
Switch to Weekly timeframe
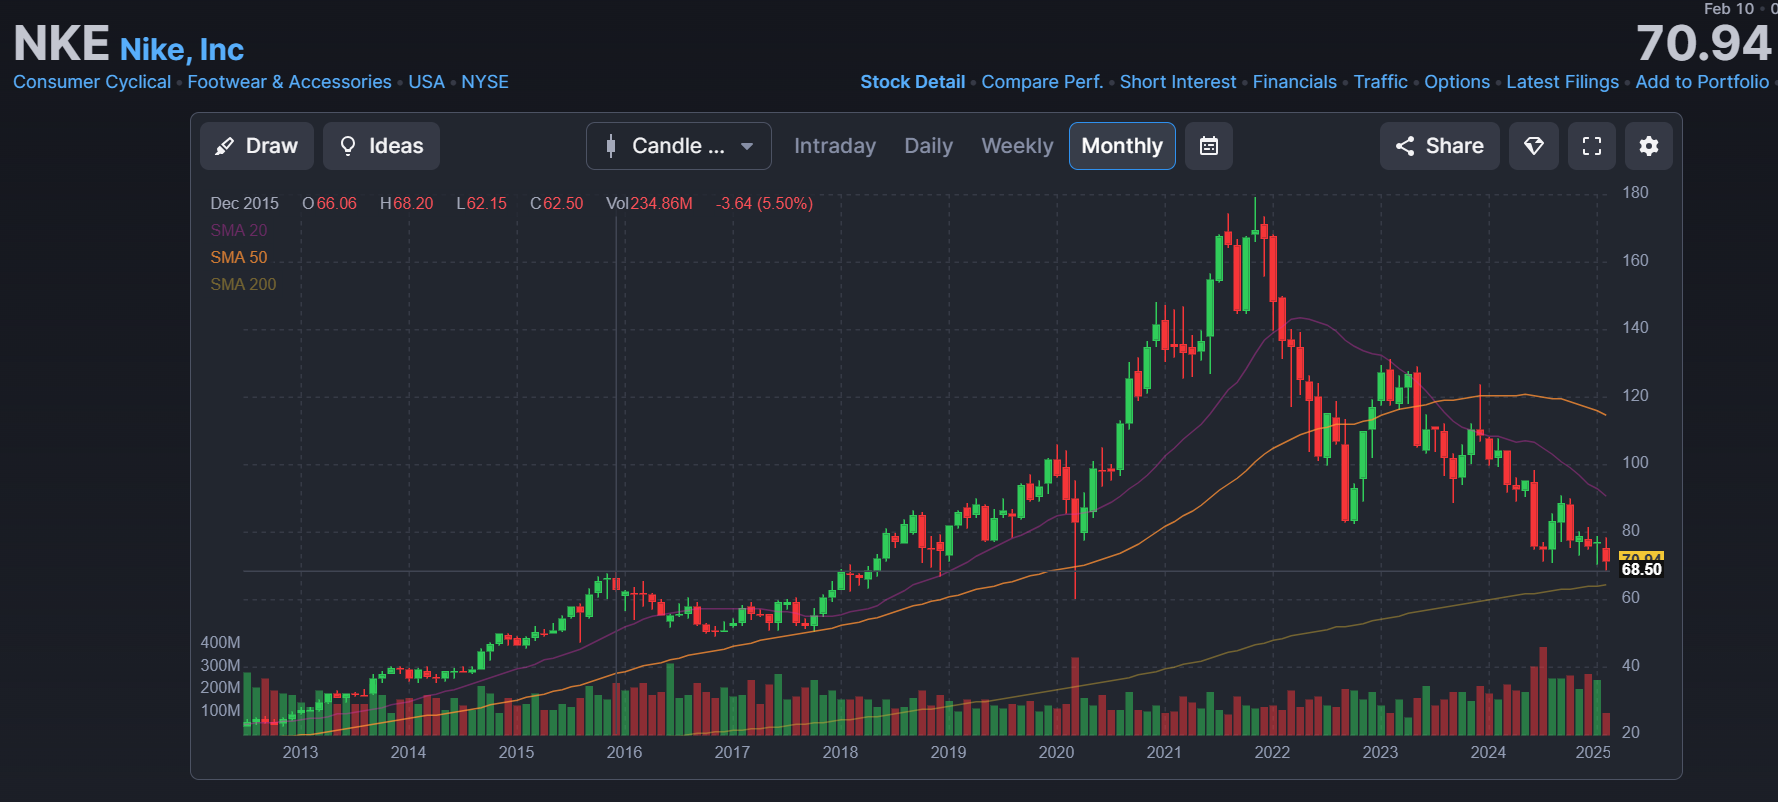click(x=1018, y=146)
